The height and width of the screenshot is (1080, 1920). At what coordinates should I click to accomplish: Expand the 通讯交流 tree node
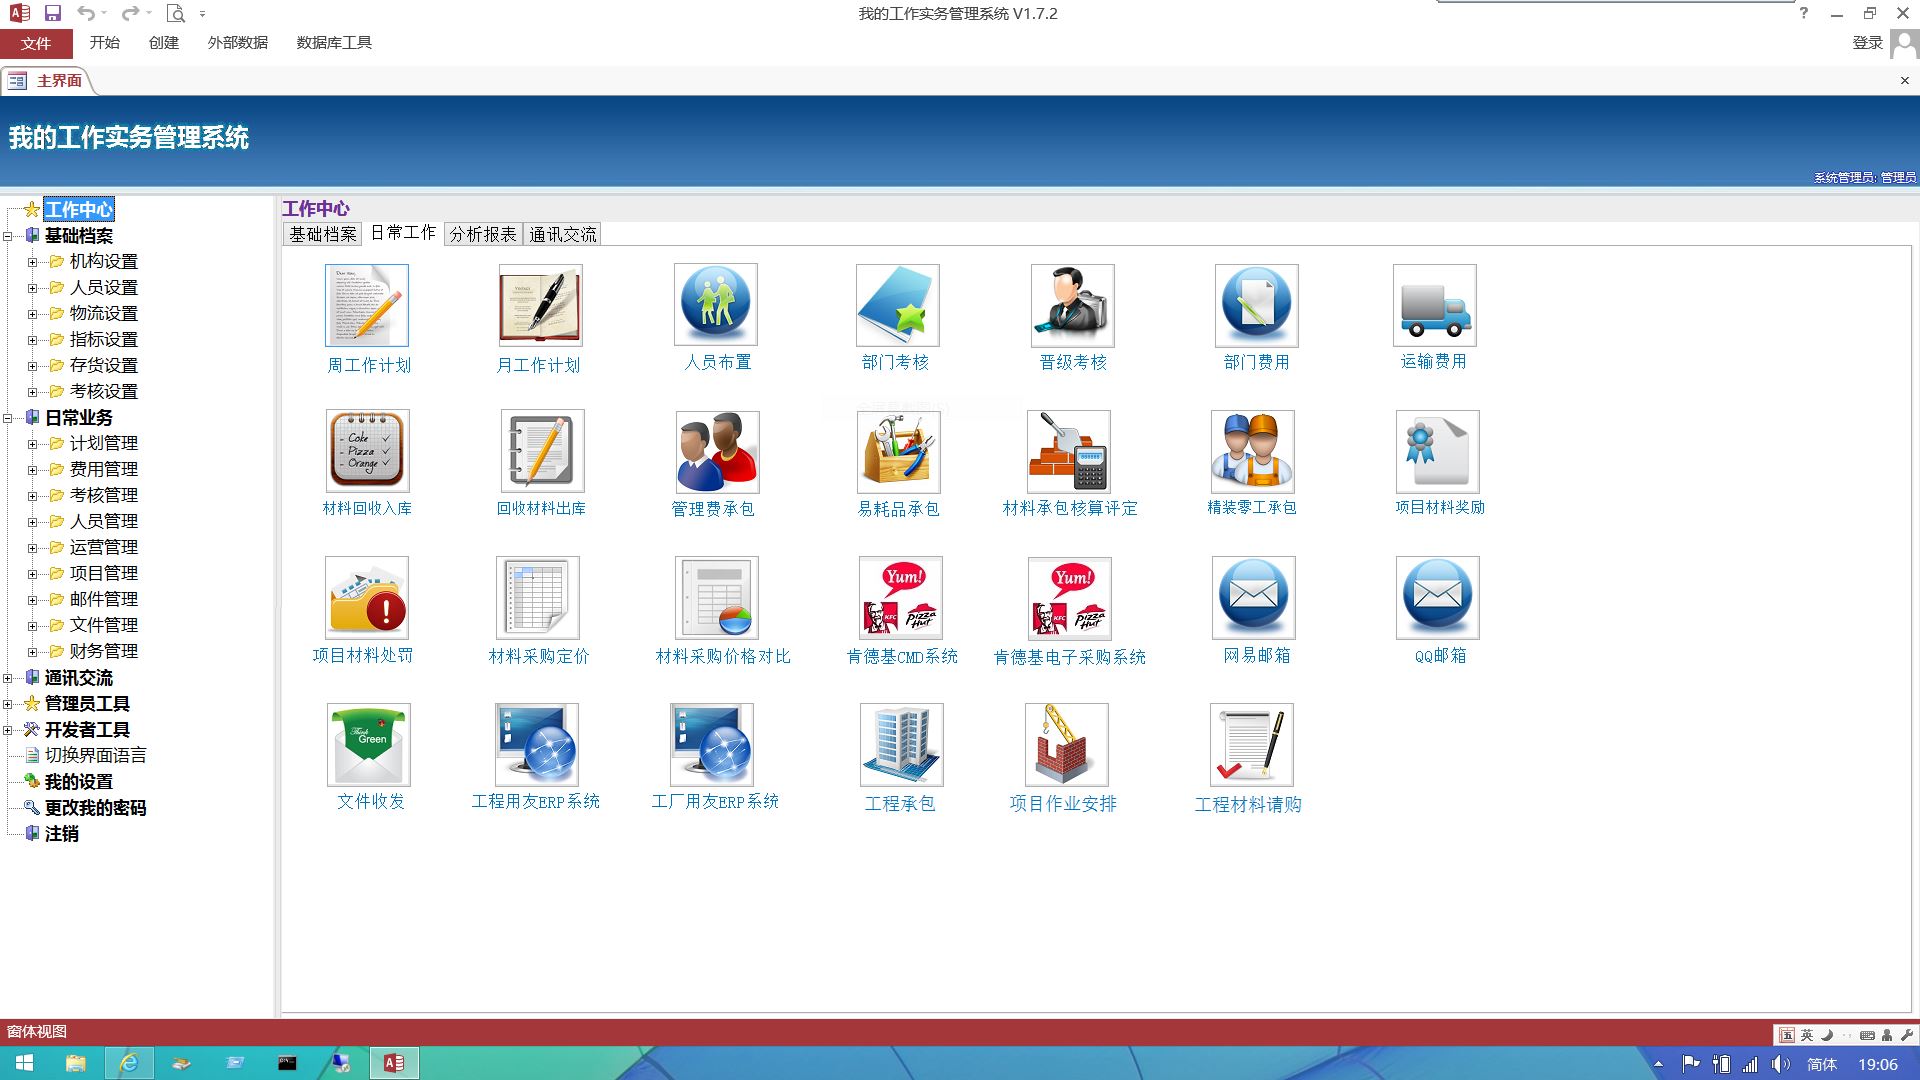coord(8,678)
